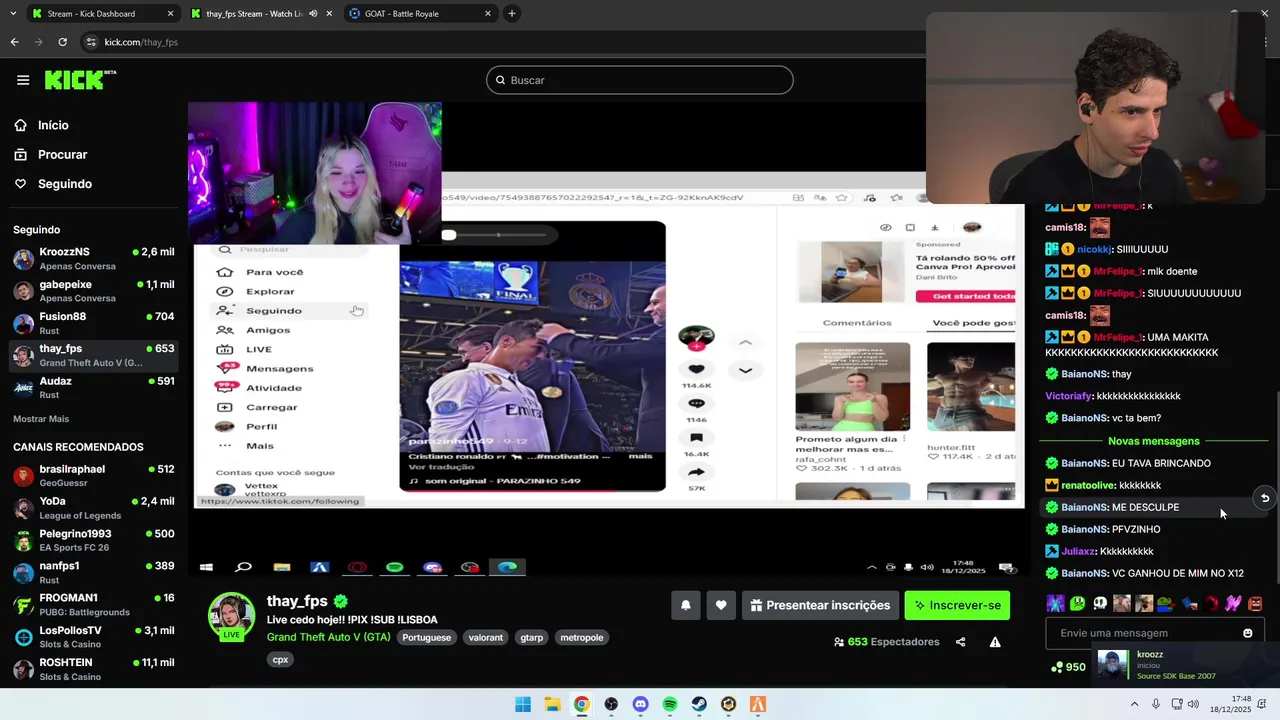Open File Explorer from taskbar
Viewport: 1280px width, 720px height.
tap(552, 704)
